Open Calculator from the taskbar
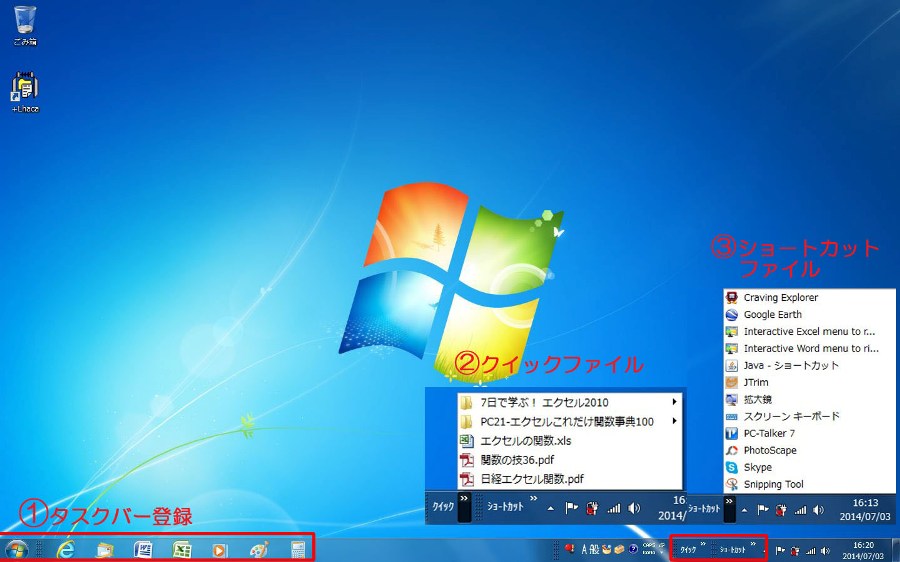This screenshot has height=562, width=900. coord(297,550)
